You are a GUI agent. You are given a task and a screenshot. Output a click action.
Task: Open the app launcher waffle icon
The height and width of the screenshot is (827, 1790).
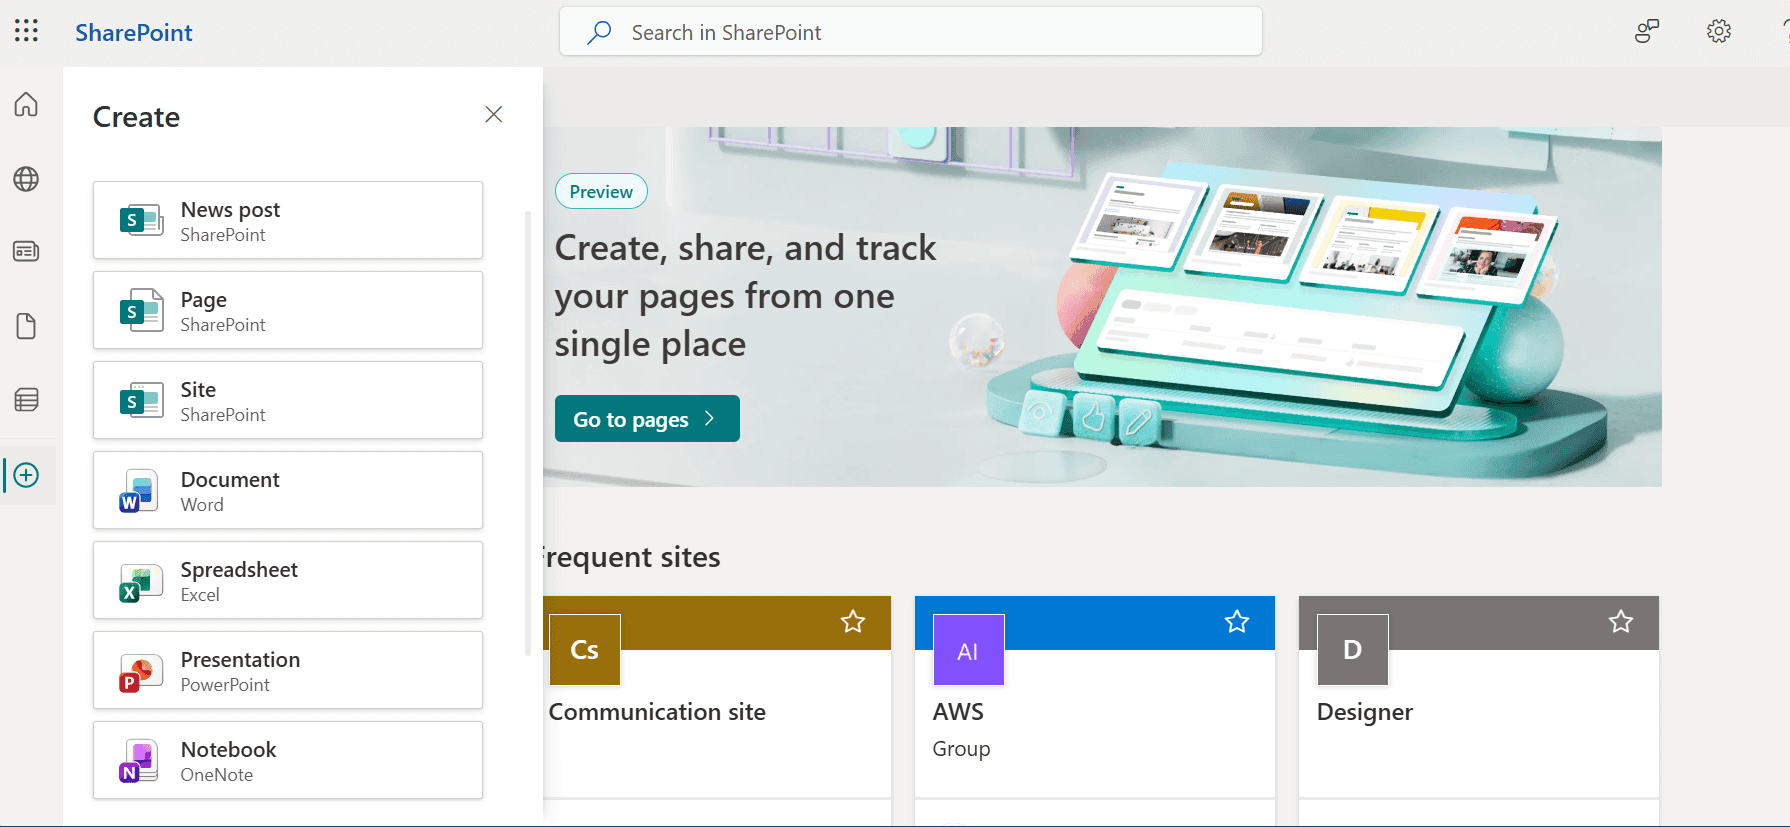point(27,31)
